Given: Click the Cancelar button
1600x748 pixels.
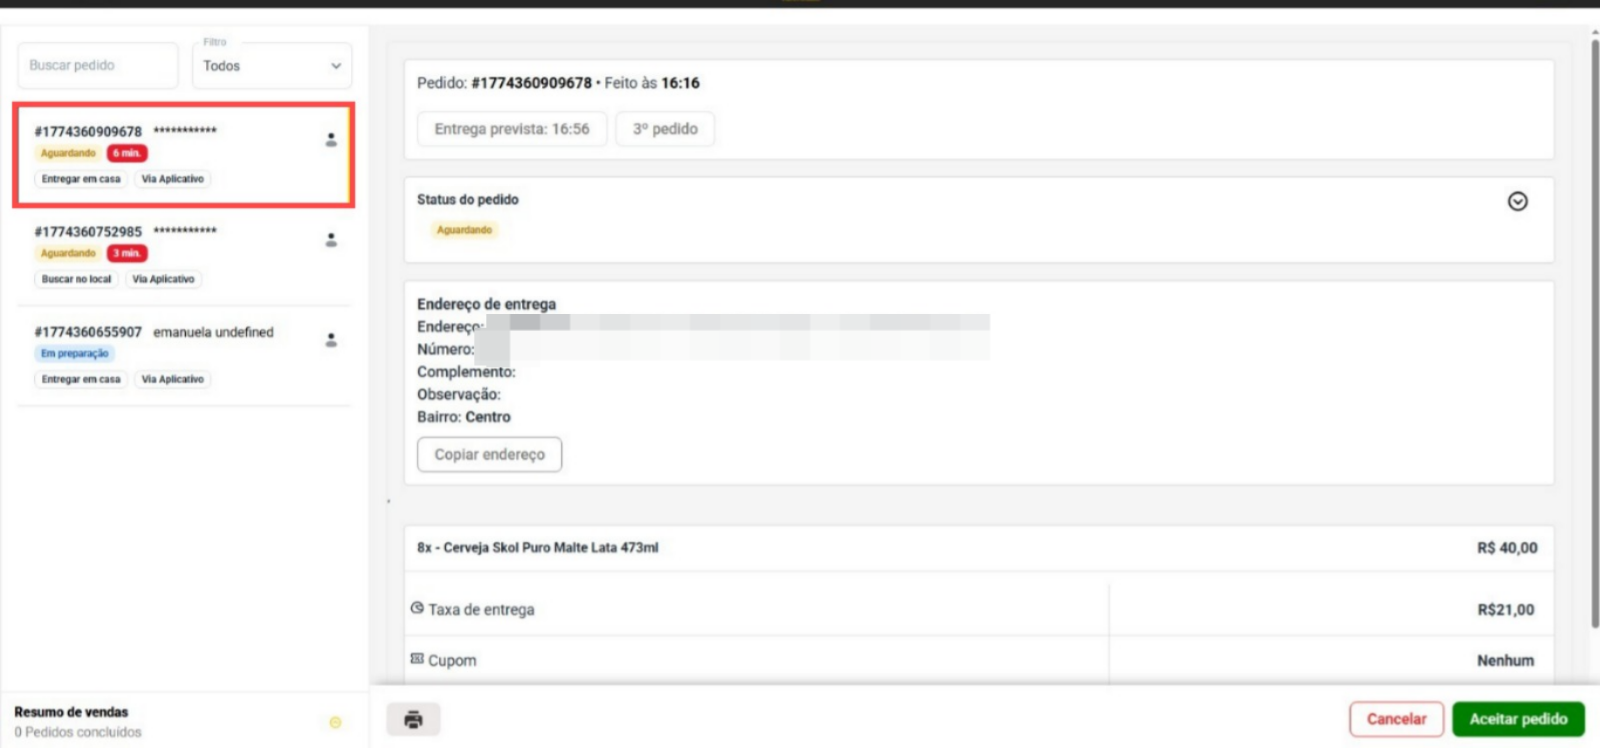Looking at the screenshot, I should coord(1396,719).
